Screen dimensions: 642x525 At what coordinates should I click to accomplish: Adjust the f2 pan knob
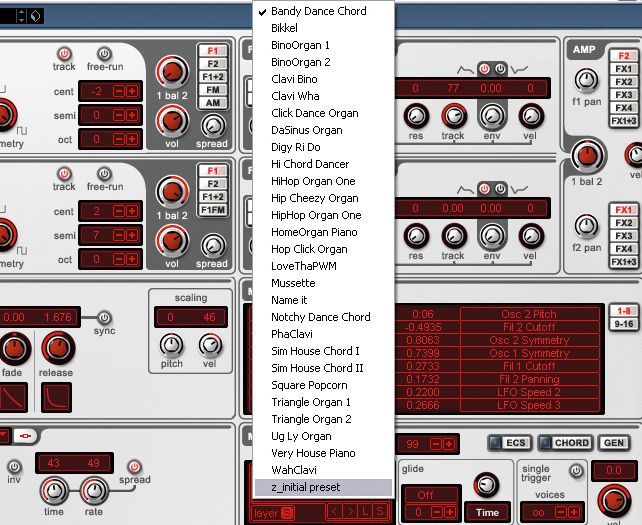point(586,226)
